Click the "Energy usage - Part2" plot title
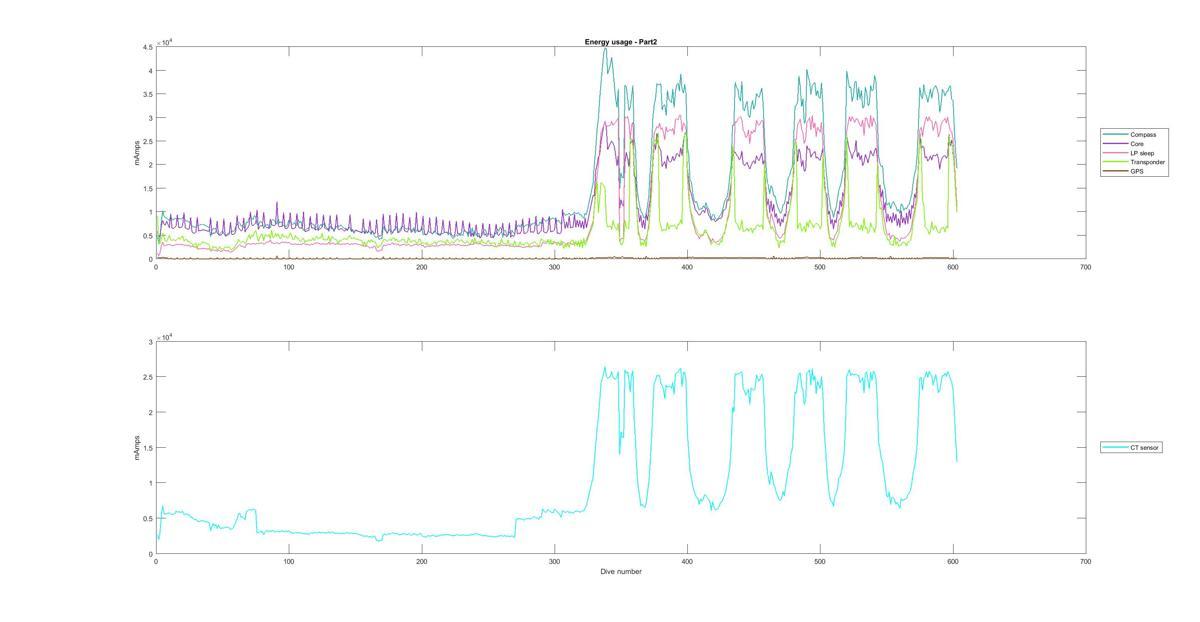 point(620,42)
